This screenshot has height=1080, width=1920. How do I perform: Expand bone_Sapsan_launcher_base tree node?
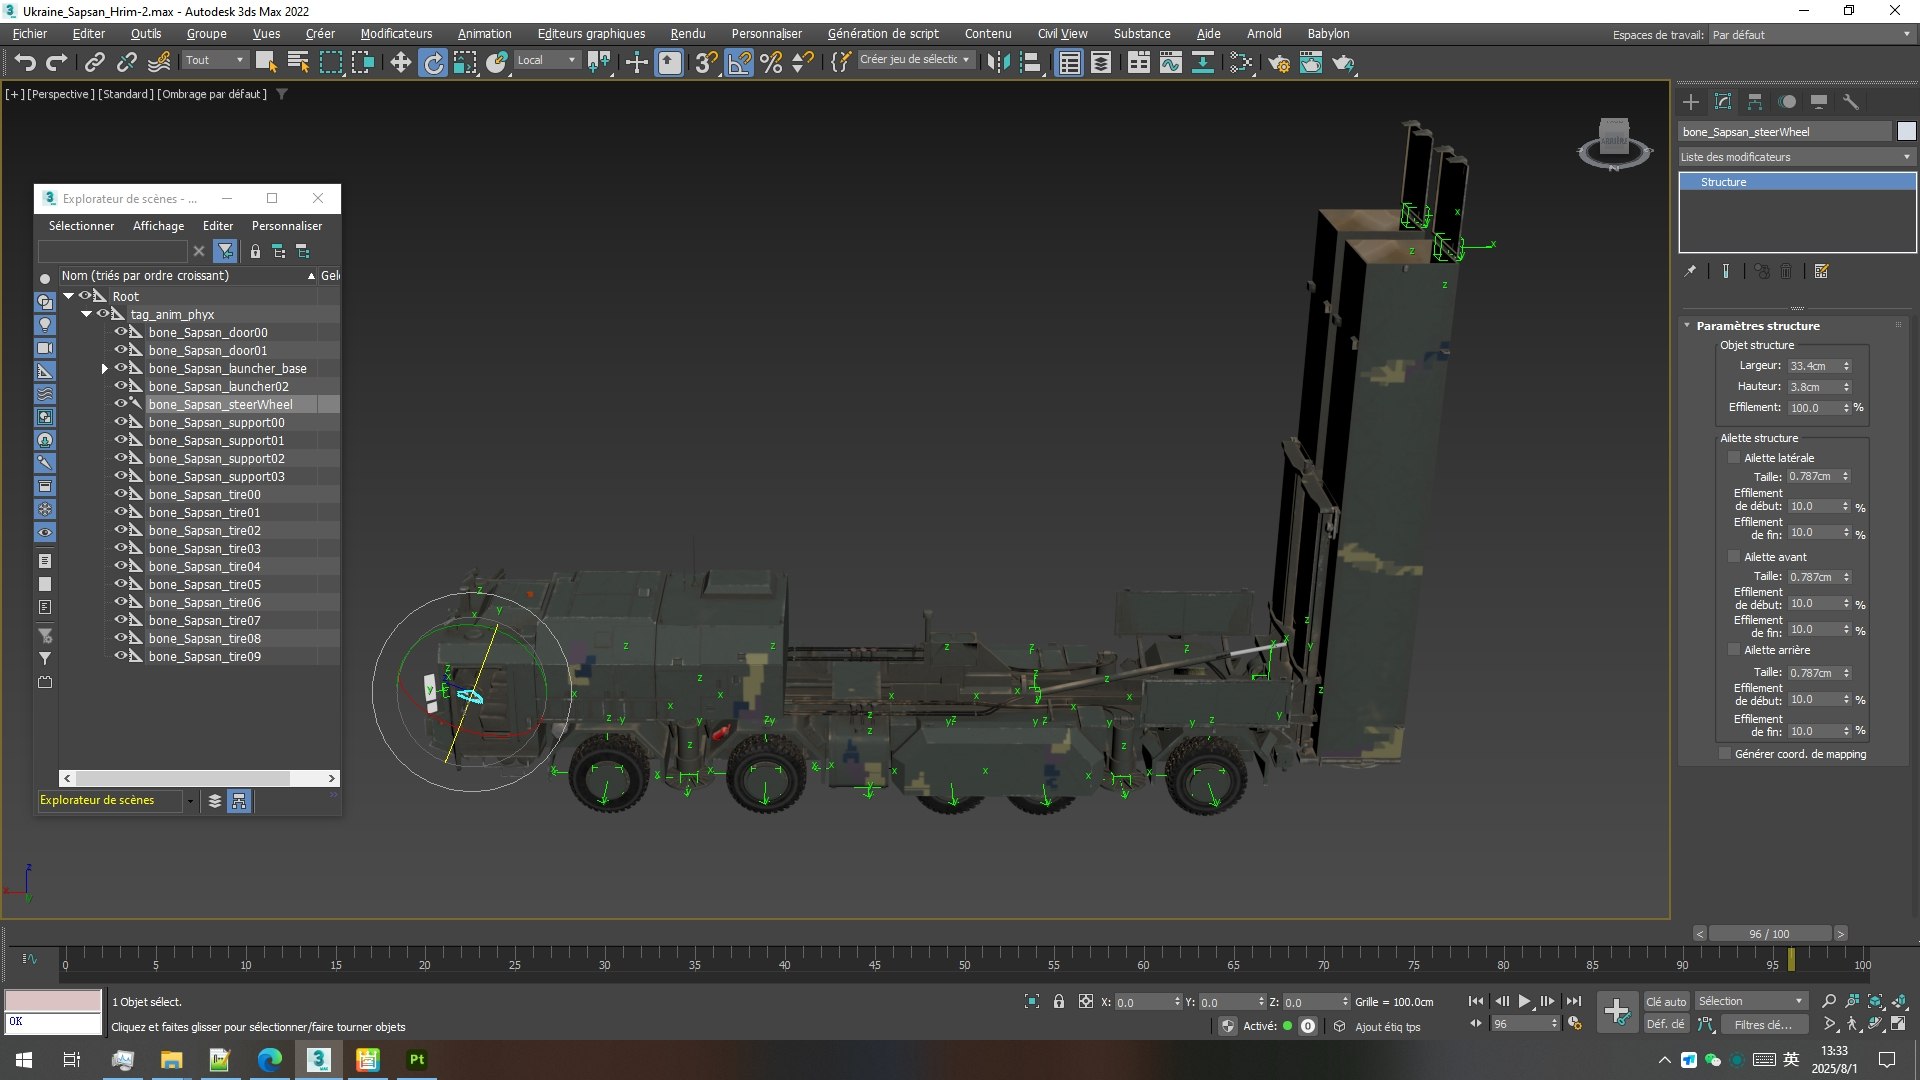point(104,369)
